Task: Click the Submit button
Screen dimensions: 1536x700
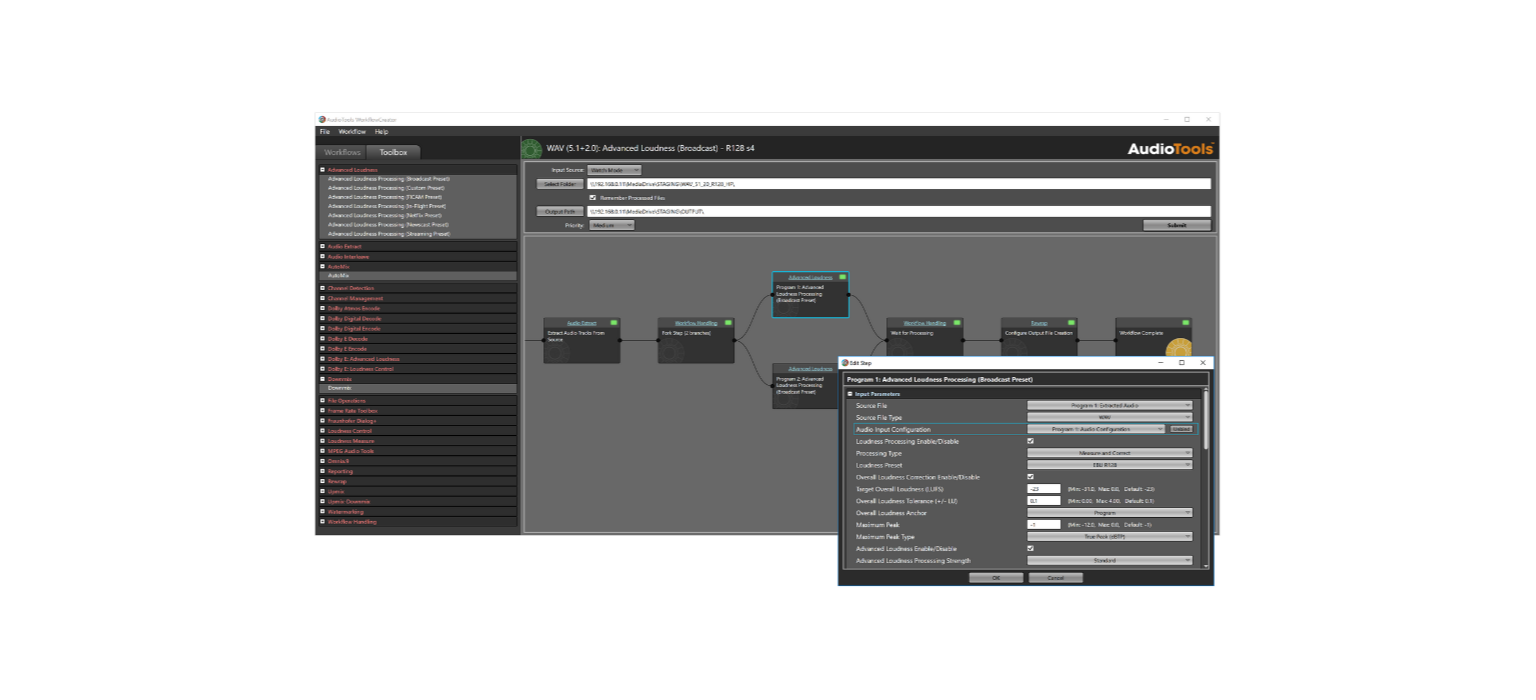Action: coord(1177,225)
